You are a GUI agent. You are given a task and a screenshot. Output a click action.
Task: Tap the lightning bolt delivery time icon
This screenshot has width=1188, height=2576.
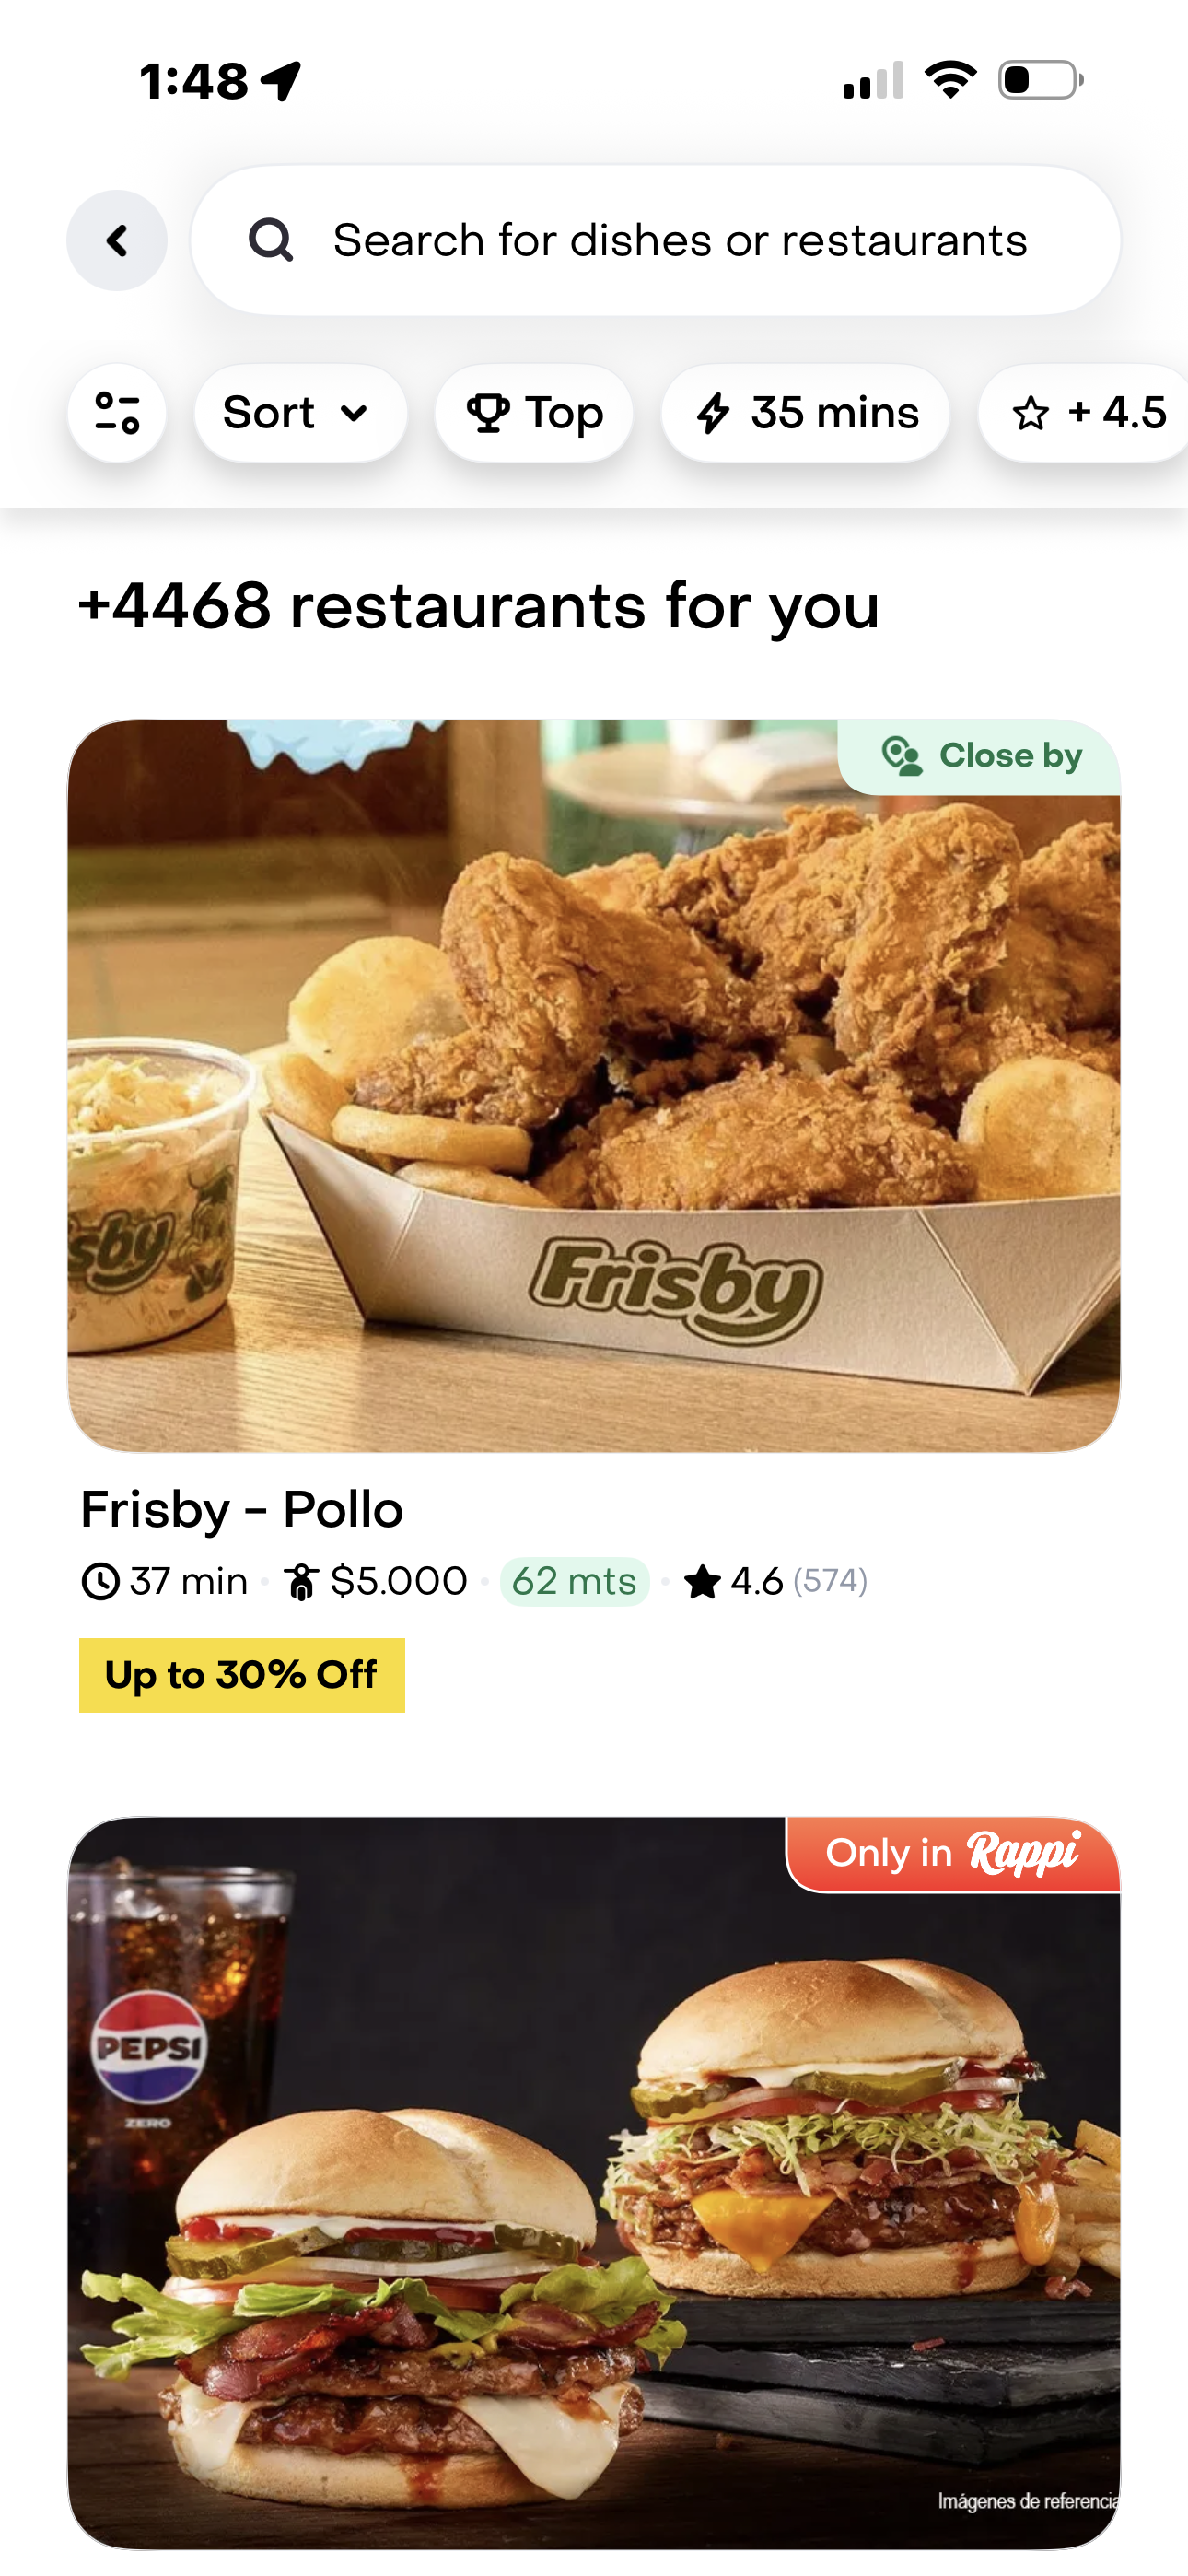713,413
